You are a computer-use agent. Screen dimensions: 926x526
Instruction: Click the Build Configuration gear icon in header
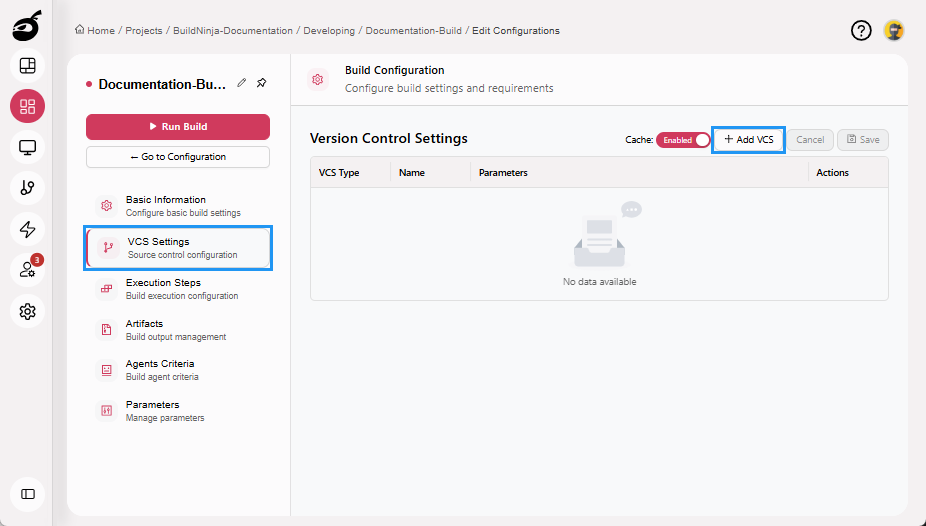(x=318, y=79)
